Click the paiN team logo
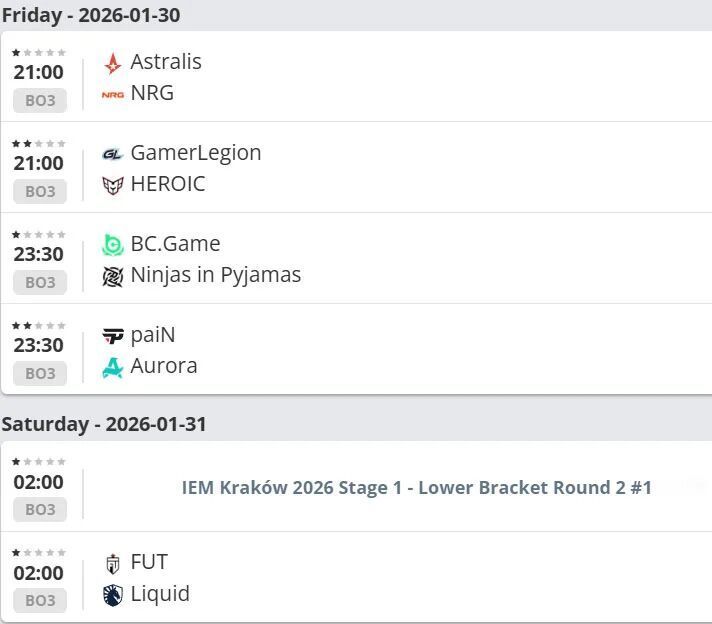 tap(113, 336)
